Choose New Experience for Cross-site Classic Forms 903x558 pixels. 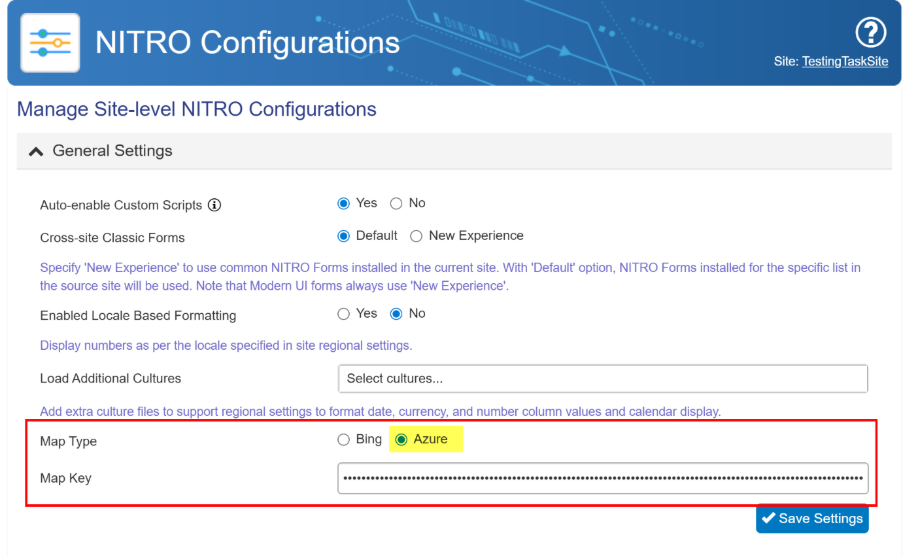416,236
